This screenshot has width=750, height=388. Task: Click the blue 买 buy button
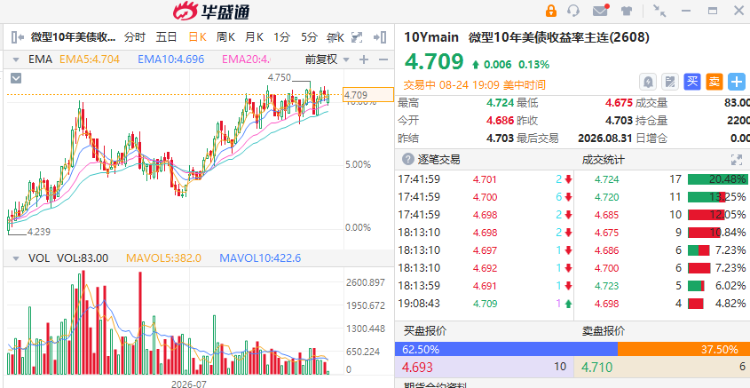pos(692,82)
